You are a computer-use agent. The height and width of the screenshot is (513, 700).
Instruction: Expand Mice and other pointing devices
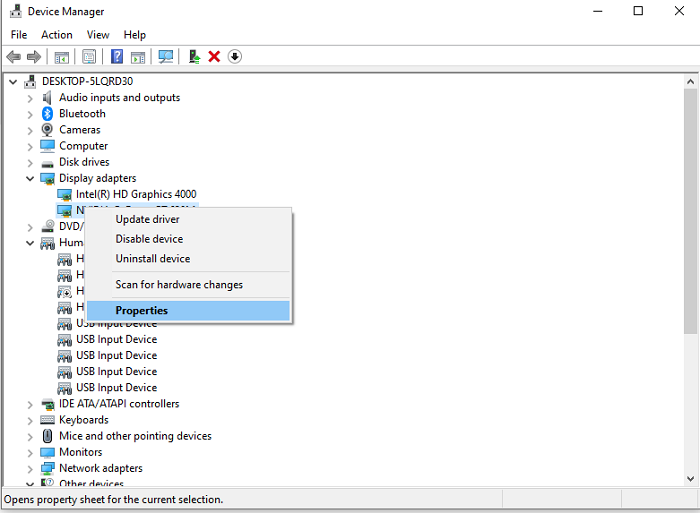click(30, 437)
